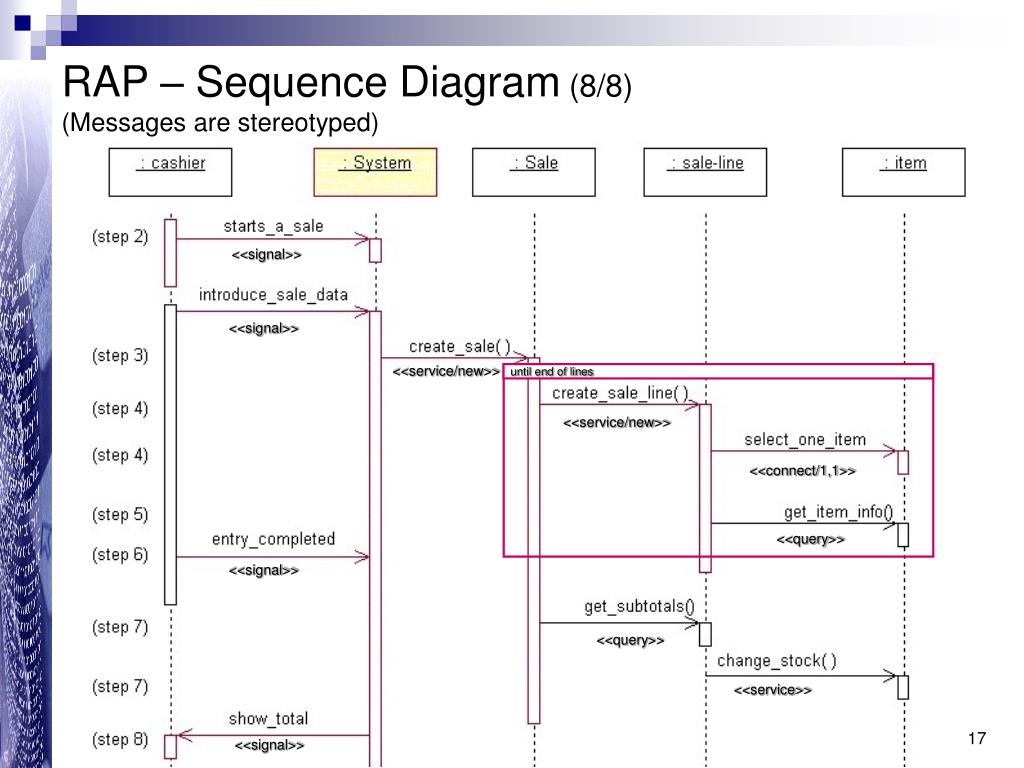This screenshot has width=1024, height=768.
Task: Click <<query>> stereotype under get_subtotals
Action: tap(630, 641)
